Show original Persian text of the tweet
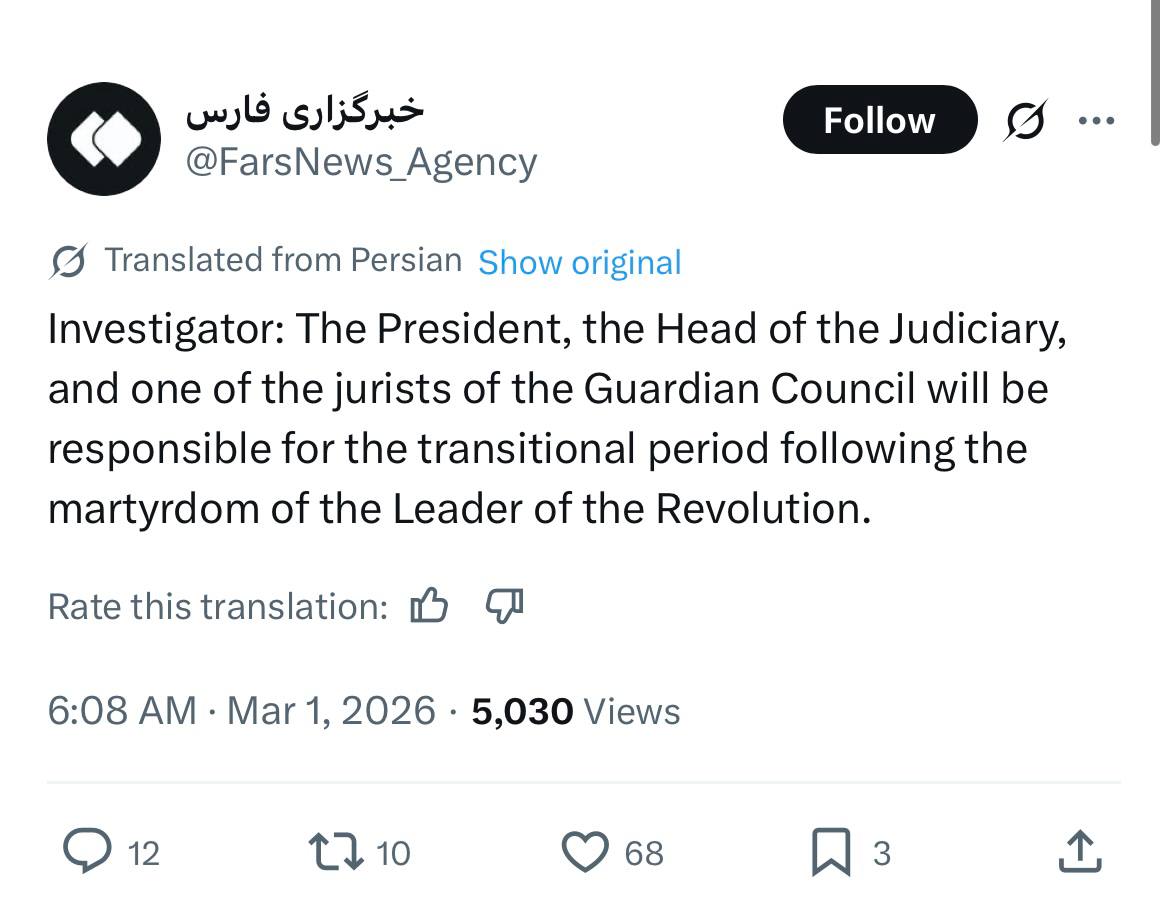Screen dimensions: 1169x918 (580, 262)
